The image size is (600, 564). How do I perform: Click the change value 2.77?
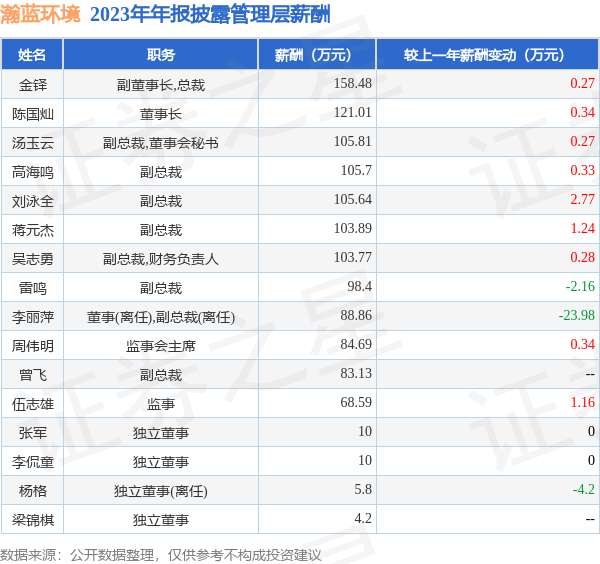[x=582, y=200]
